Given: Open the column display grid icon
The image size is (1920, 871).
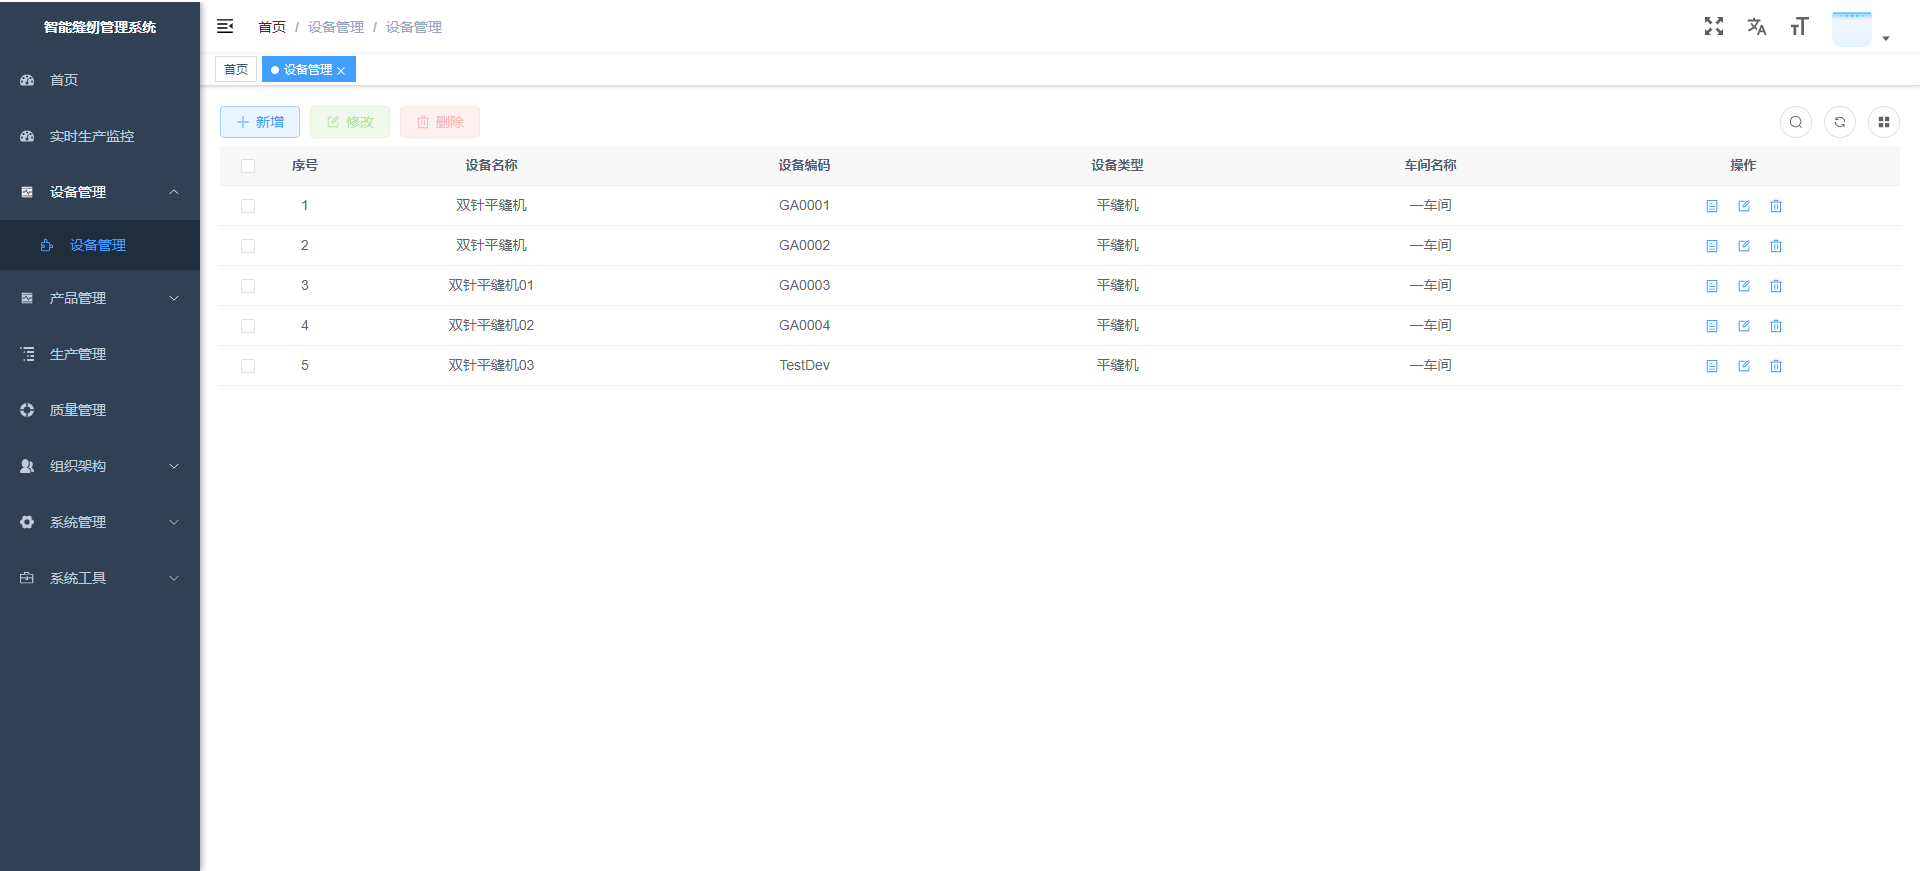Looking at the screenshot, I should point(1884,122).
